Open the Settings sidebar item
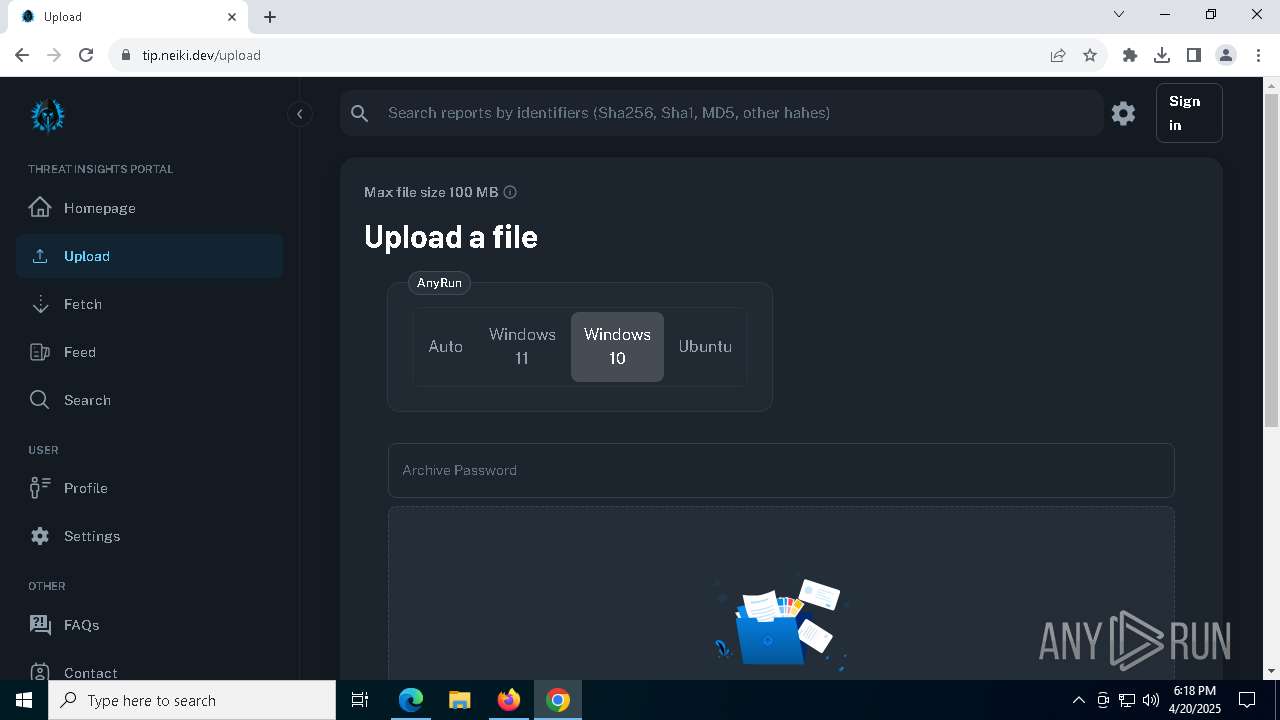 click(150, 536)
